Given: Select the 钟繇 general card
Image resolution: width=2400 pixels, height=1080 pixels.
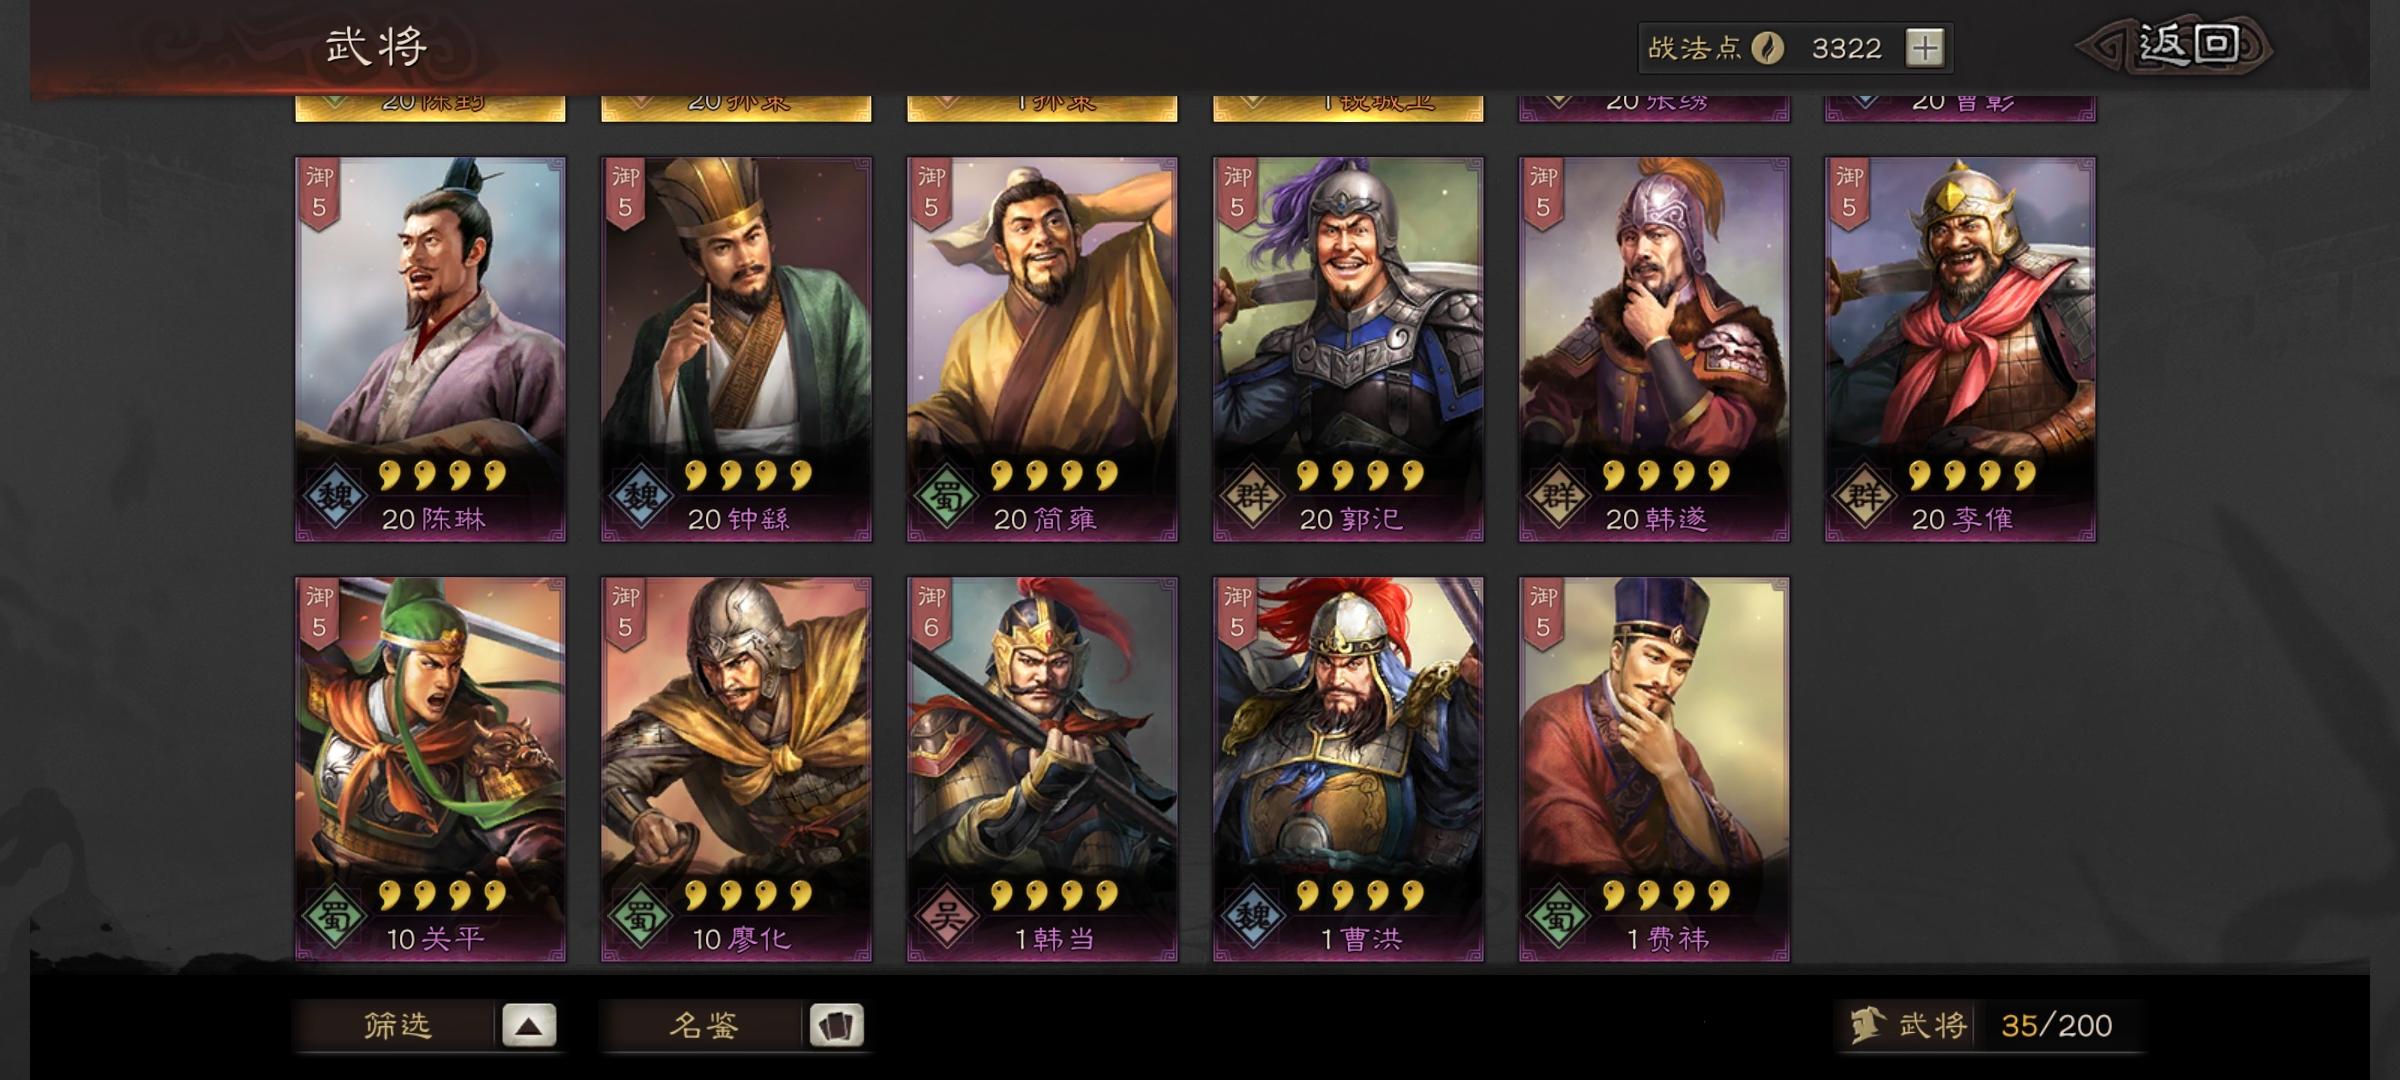Looking at the screenshot, I should 736,349.
